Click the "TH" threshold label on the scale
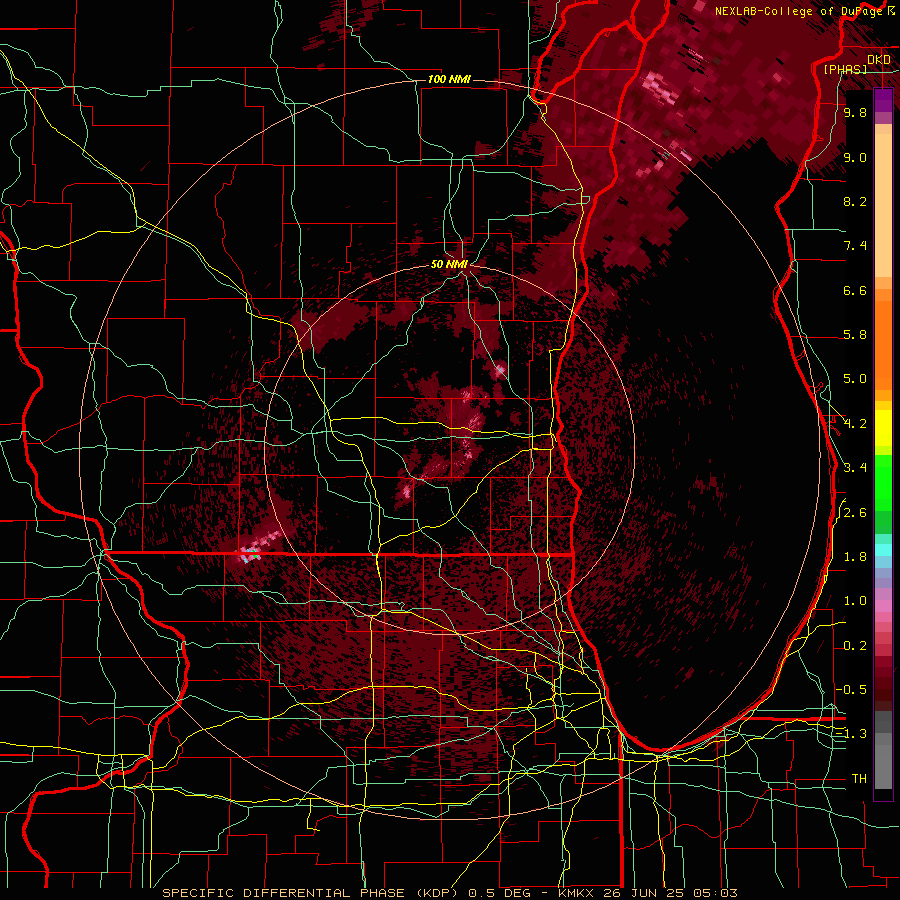Screen dimensions: 900x900 [859, 779]
